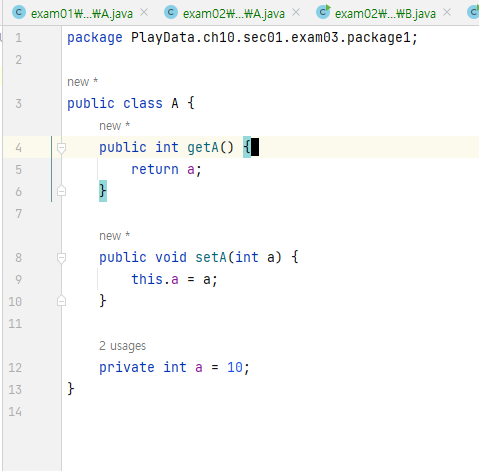This screenshot has width=479, height=471.
Task: Click the 'new *' hint above setA method
Action: [114, 236]
